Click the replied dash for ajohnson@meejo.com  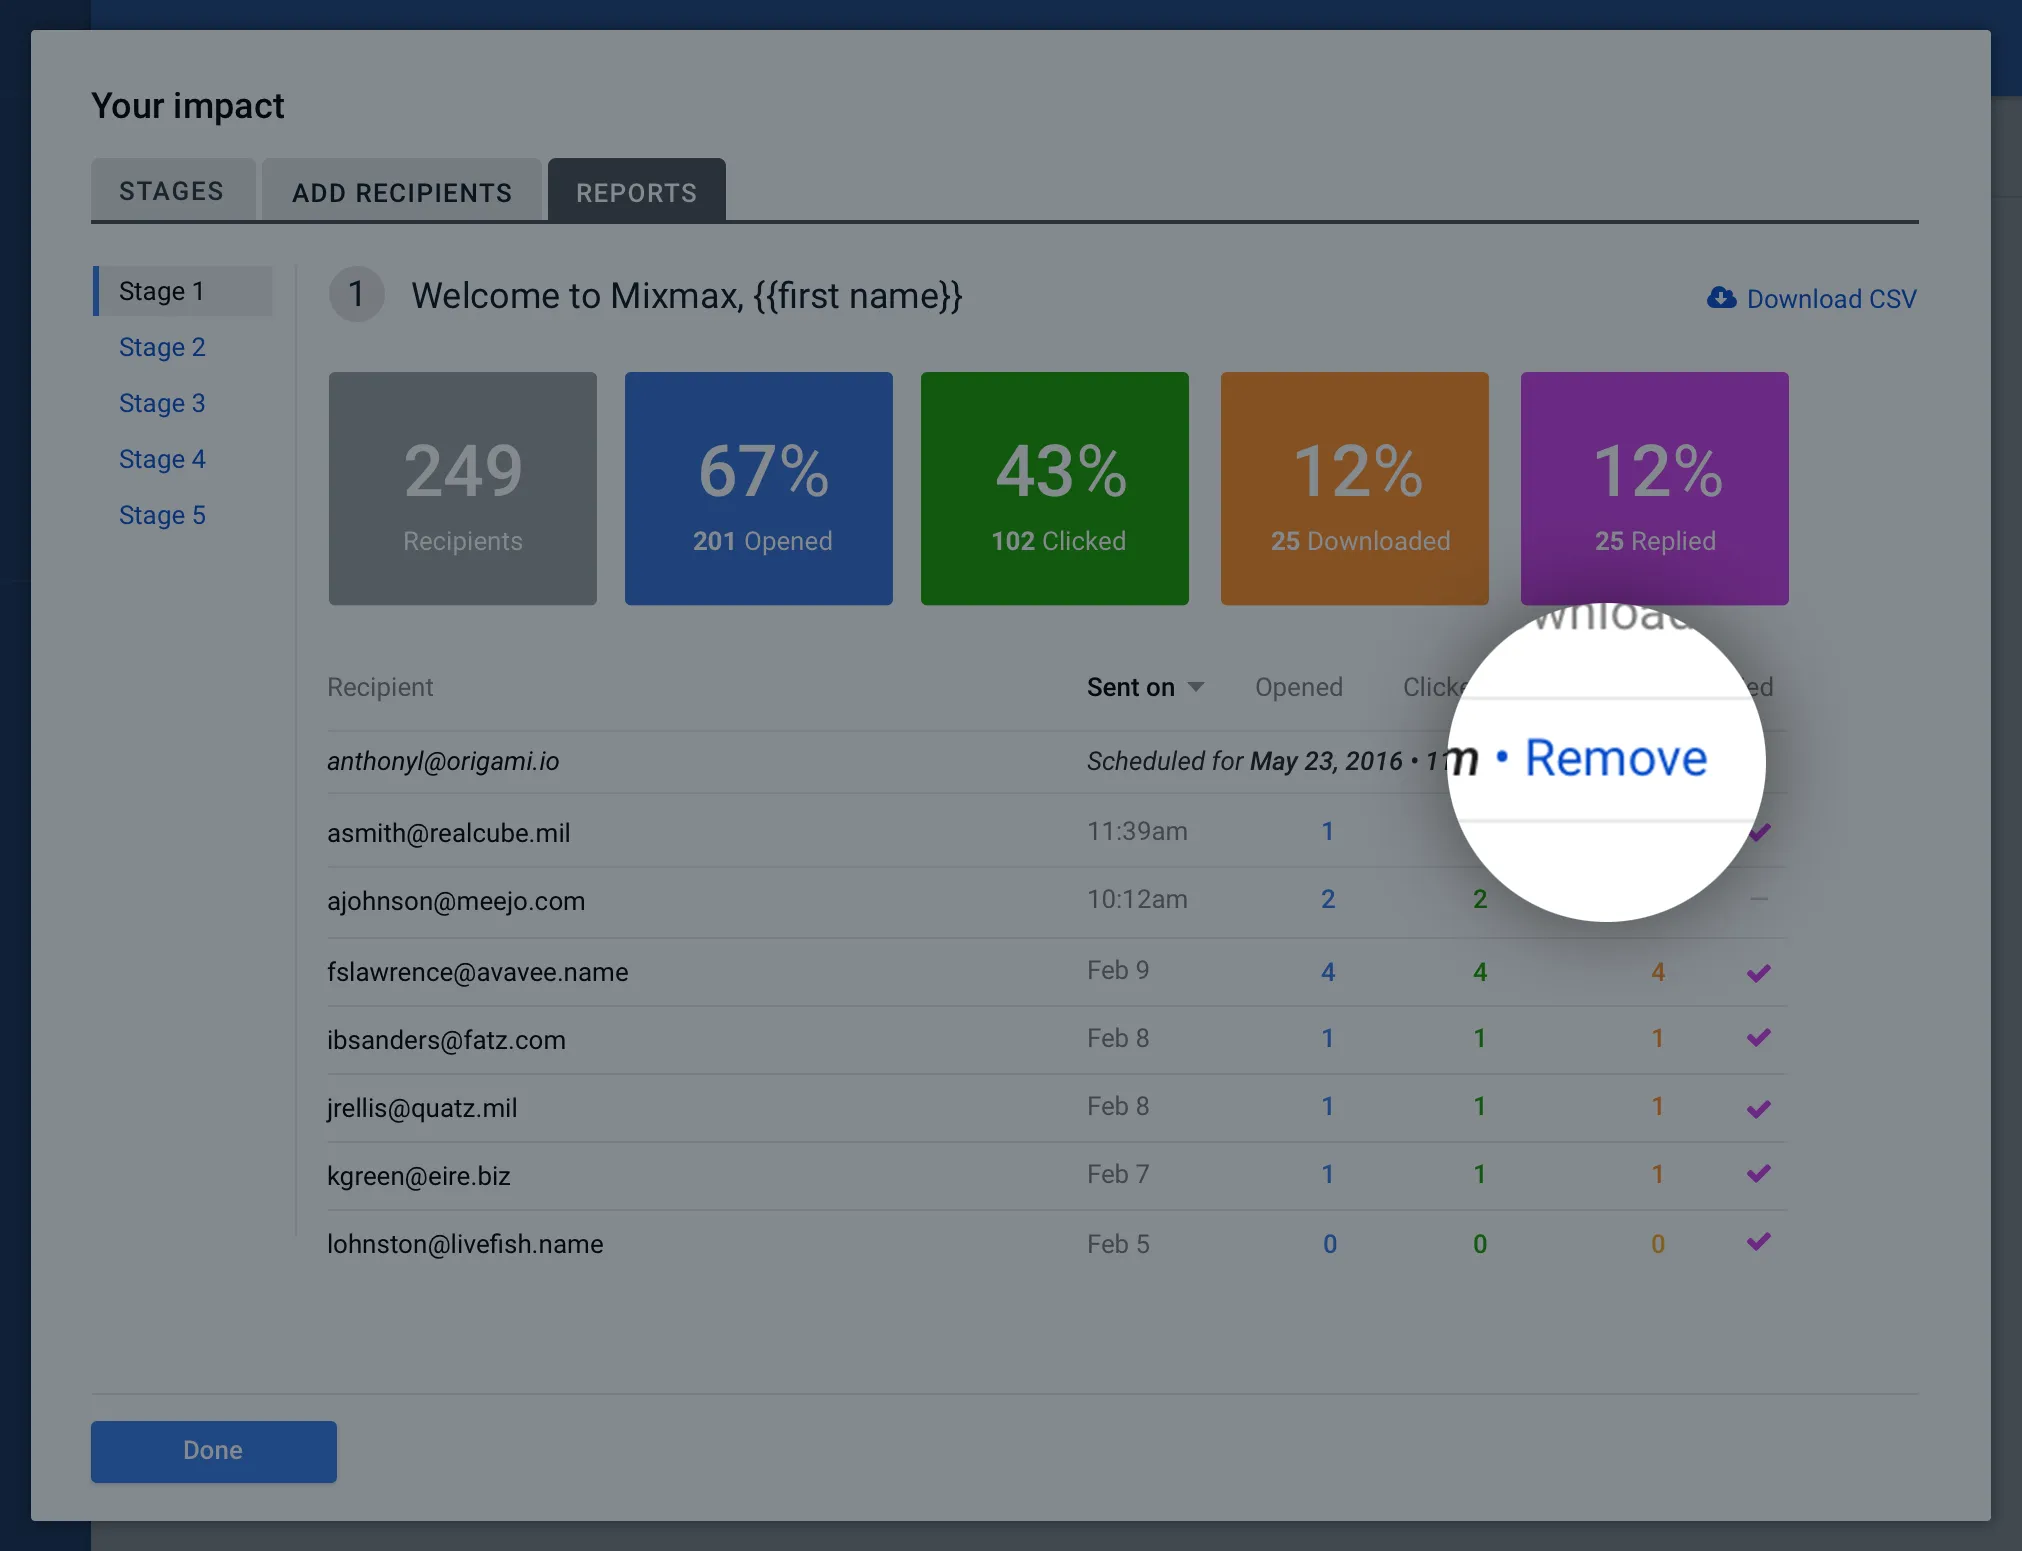click(x=1759, y=899)
